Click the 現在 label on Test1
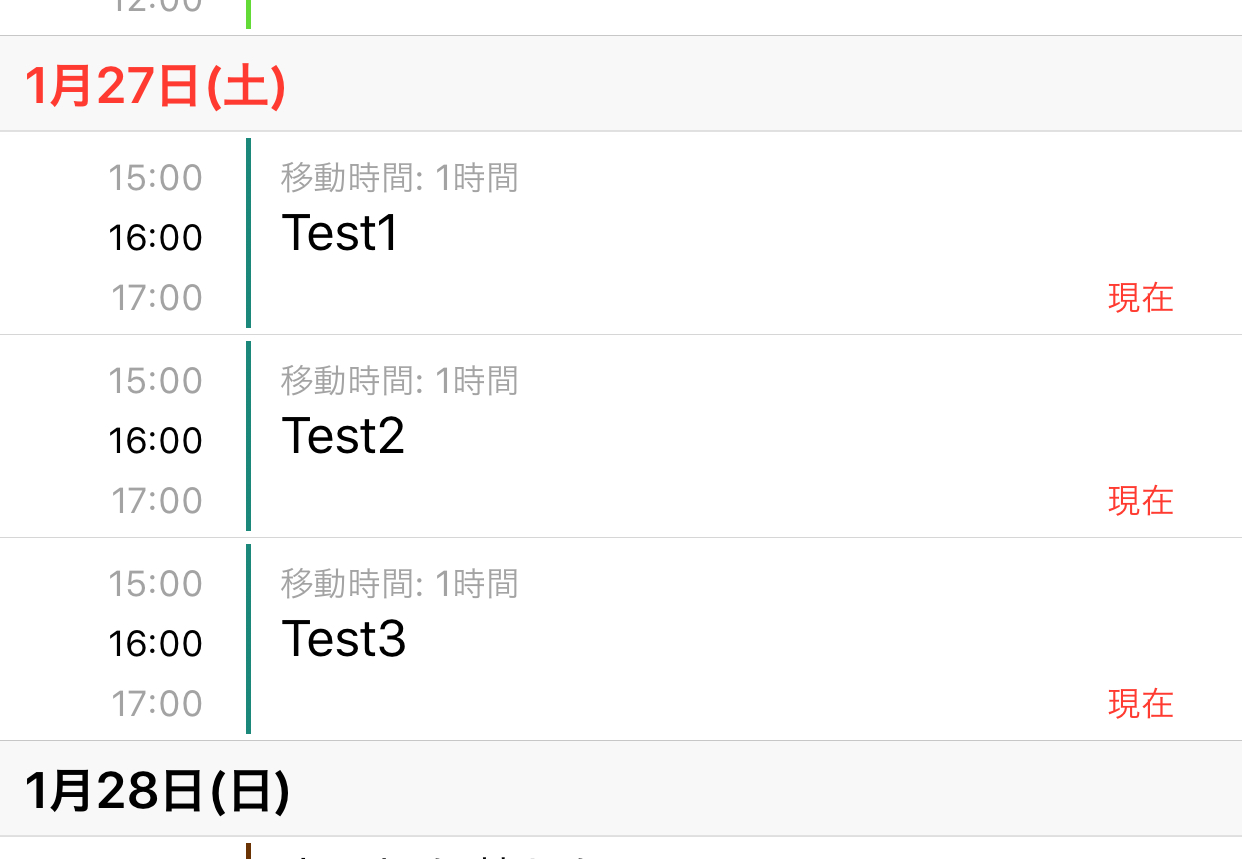Screen dimensions: 1242x859 1140,298
